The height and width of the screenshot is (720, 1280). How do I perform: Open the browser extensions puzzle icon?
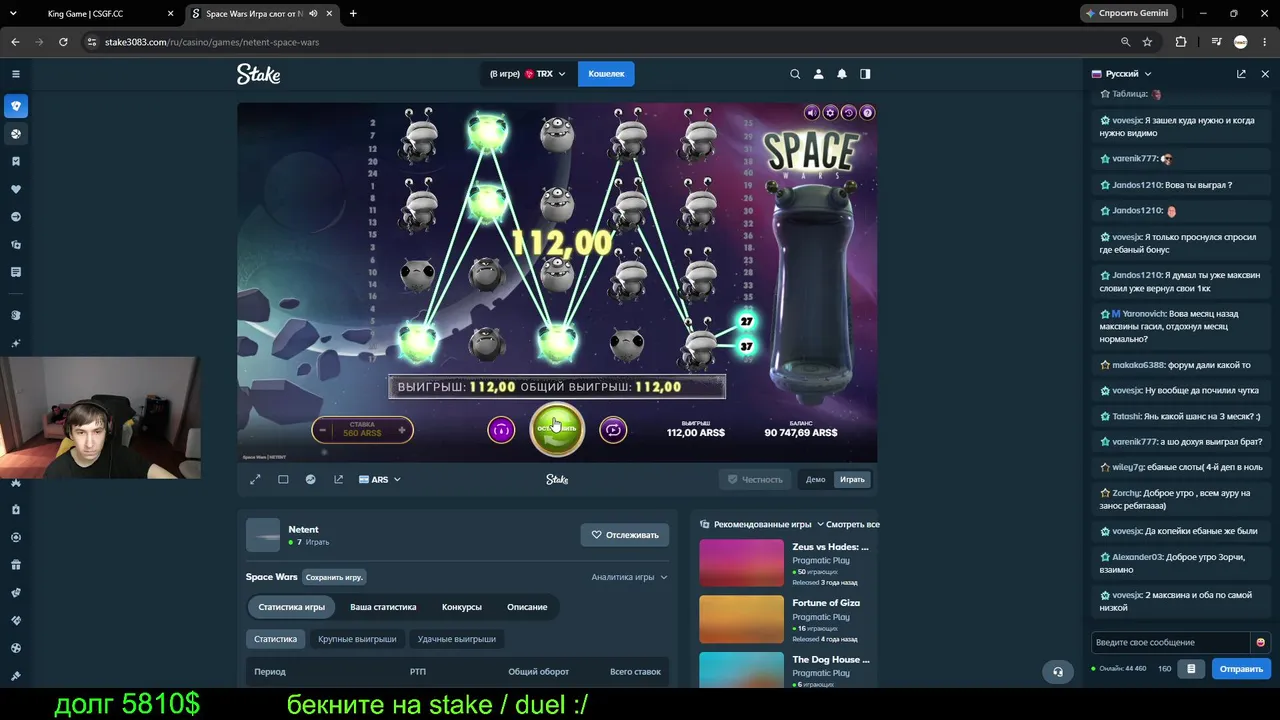click(x=1181, y=42)
